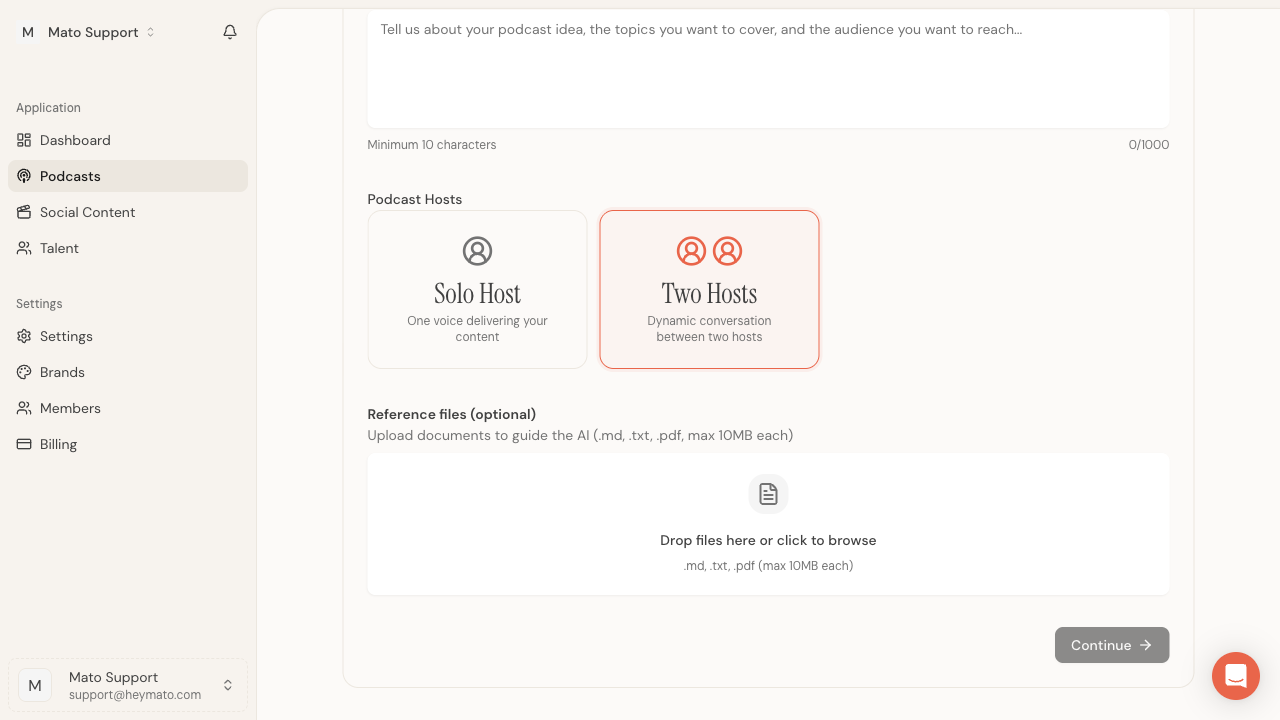The width and height of the screenshot is (1280, 720).
Task: Click the M workspace avatar at top
Action: point(28,32)
